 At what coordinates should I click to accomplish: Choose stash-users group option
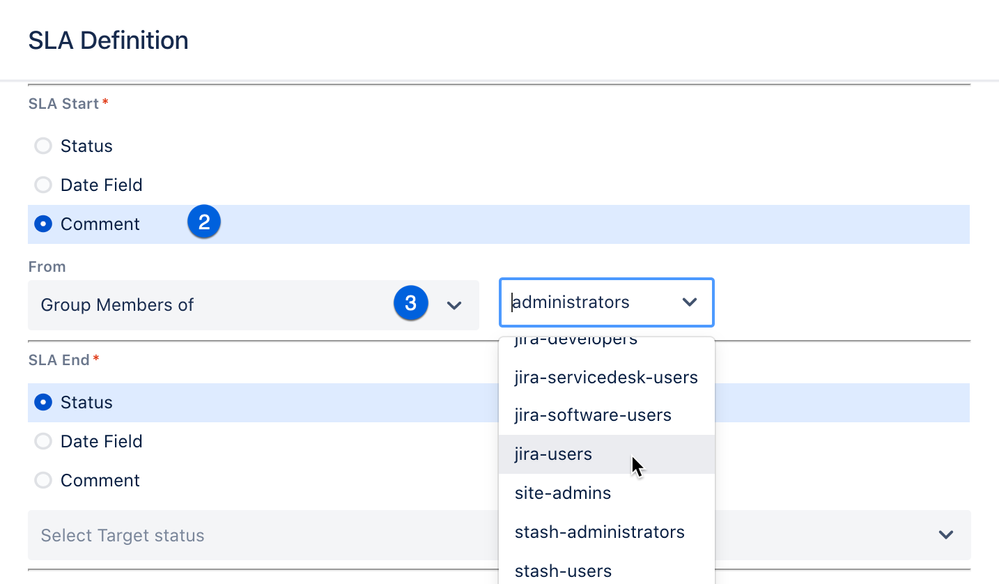(x=562, y=570)
